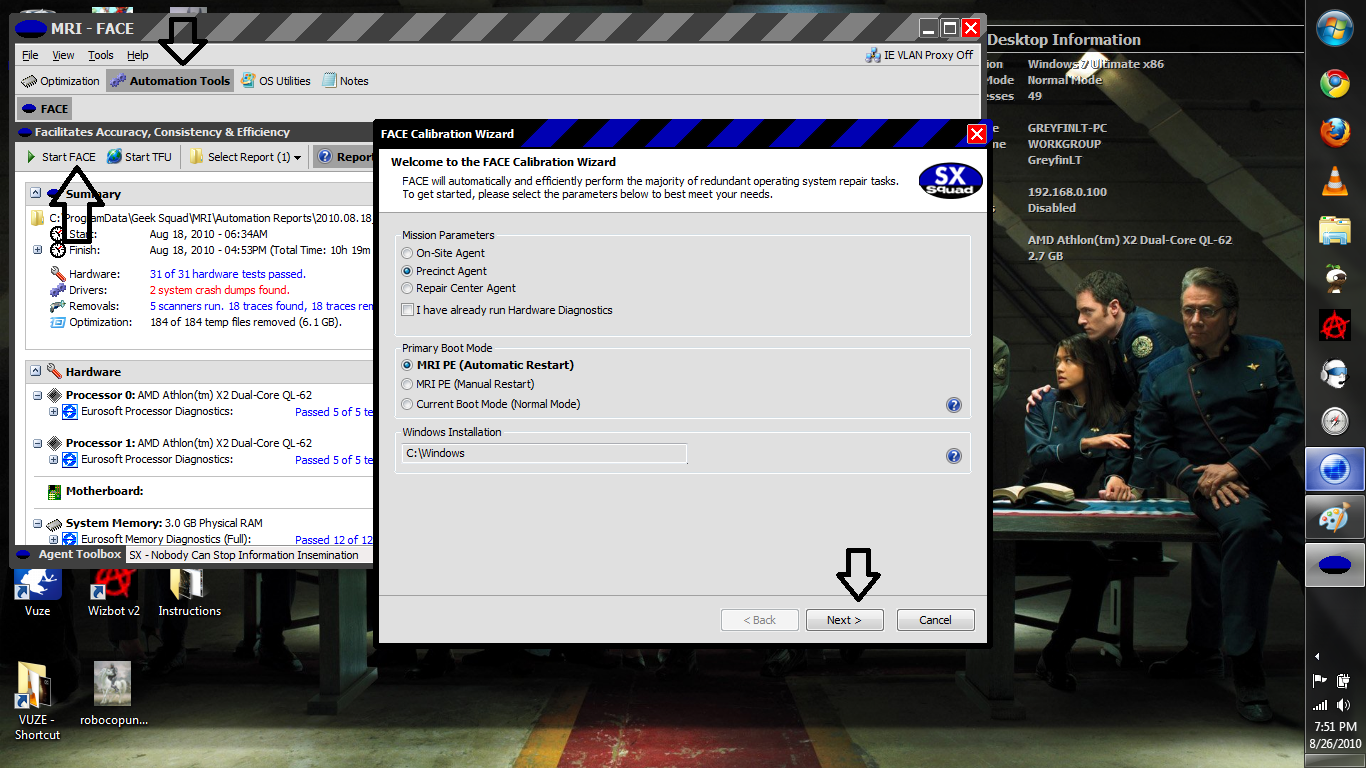Collapse the Hardware section

(35, 371)
